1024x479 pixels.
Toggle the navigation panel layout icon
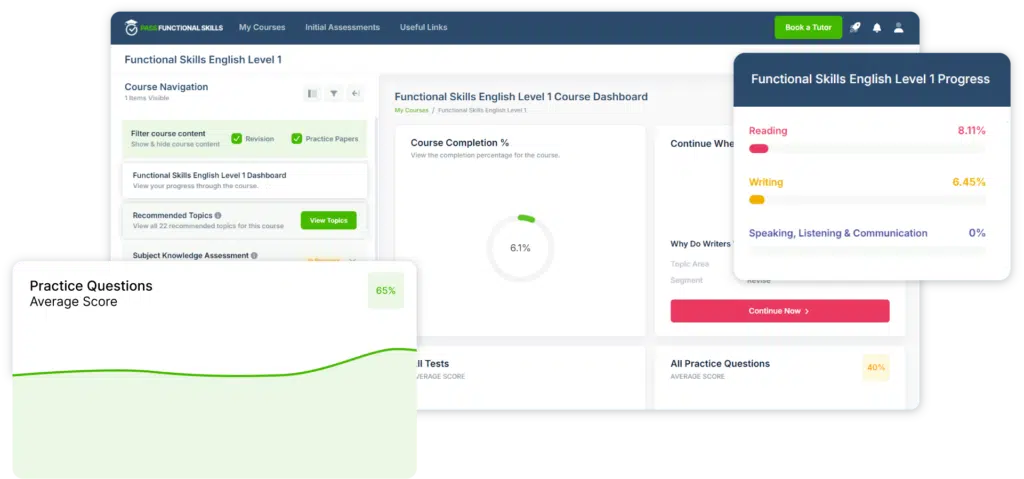click(312, 93)
